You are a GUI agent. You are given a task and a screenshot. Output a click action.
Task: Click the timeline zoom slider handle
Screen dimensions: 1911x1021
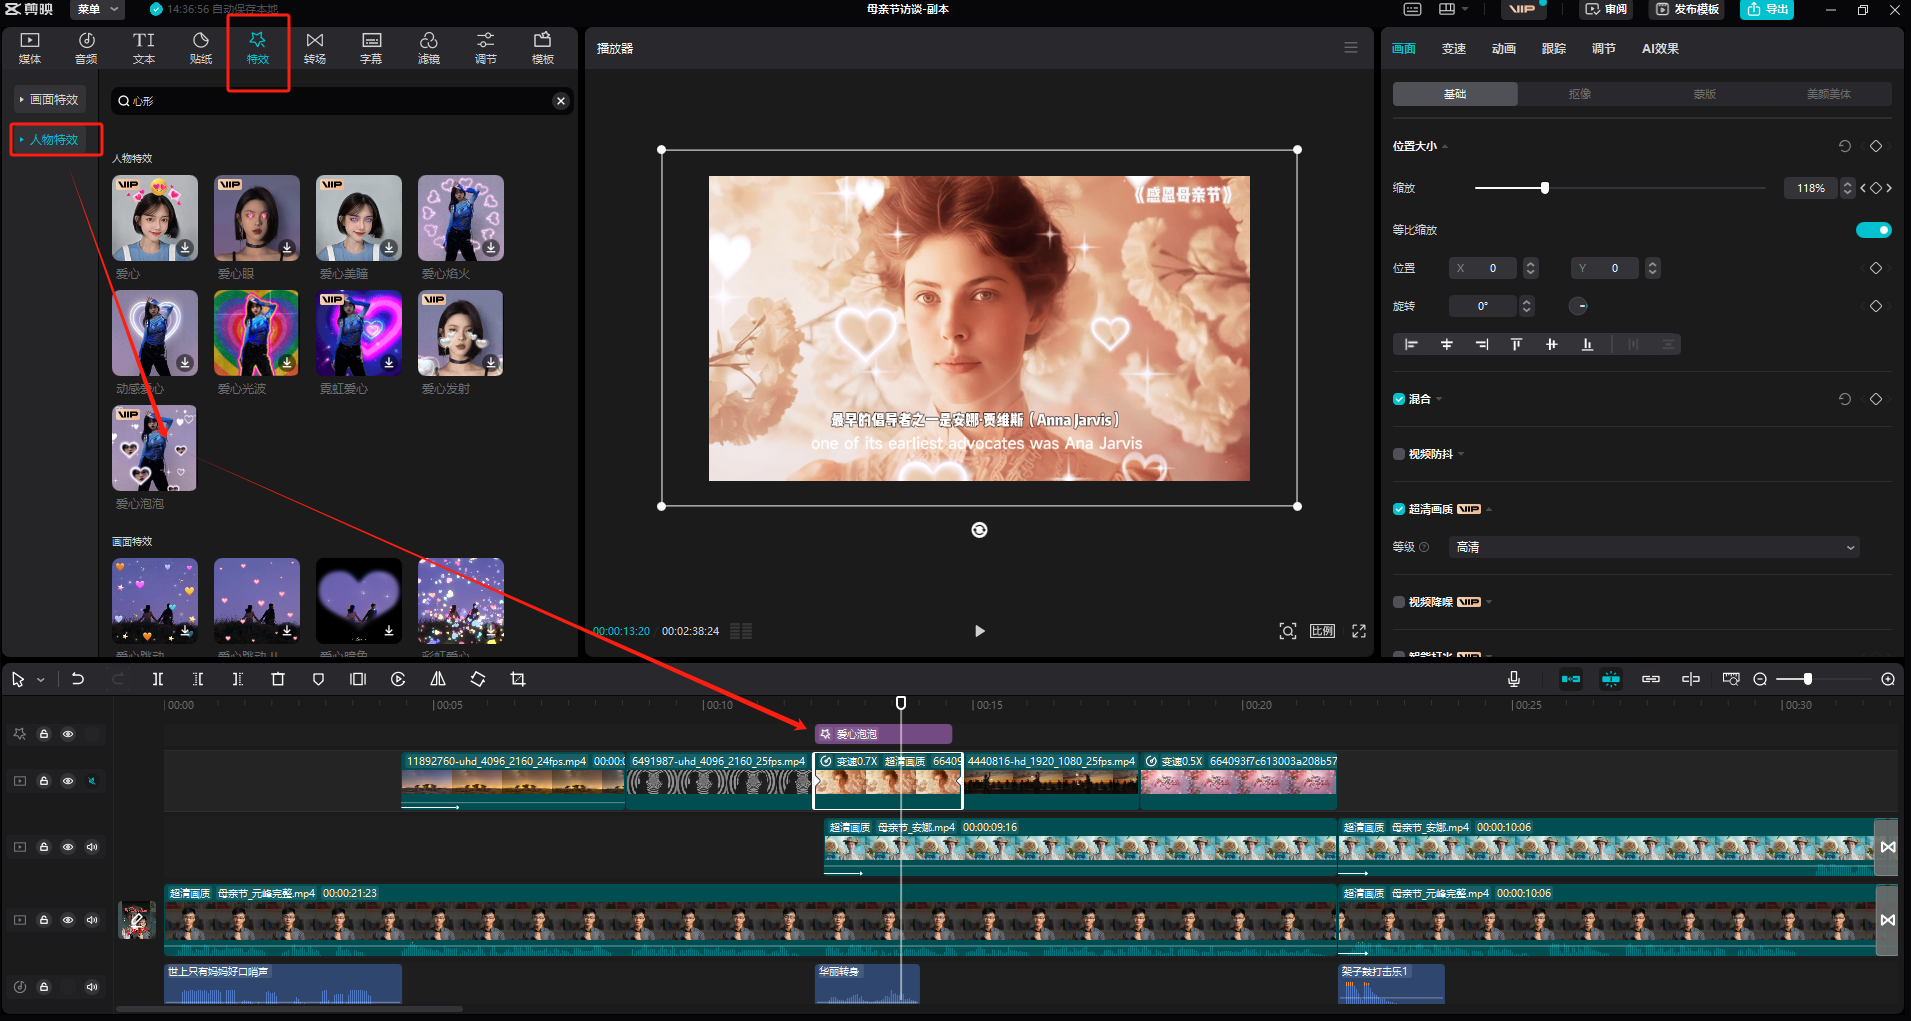(1808, 679)
